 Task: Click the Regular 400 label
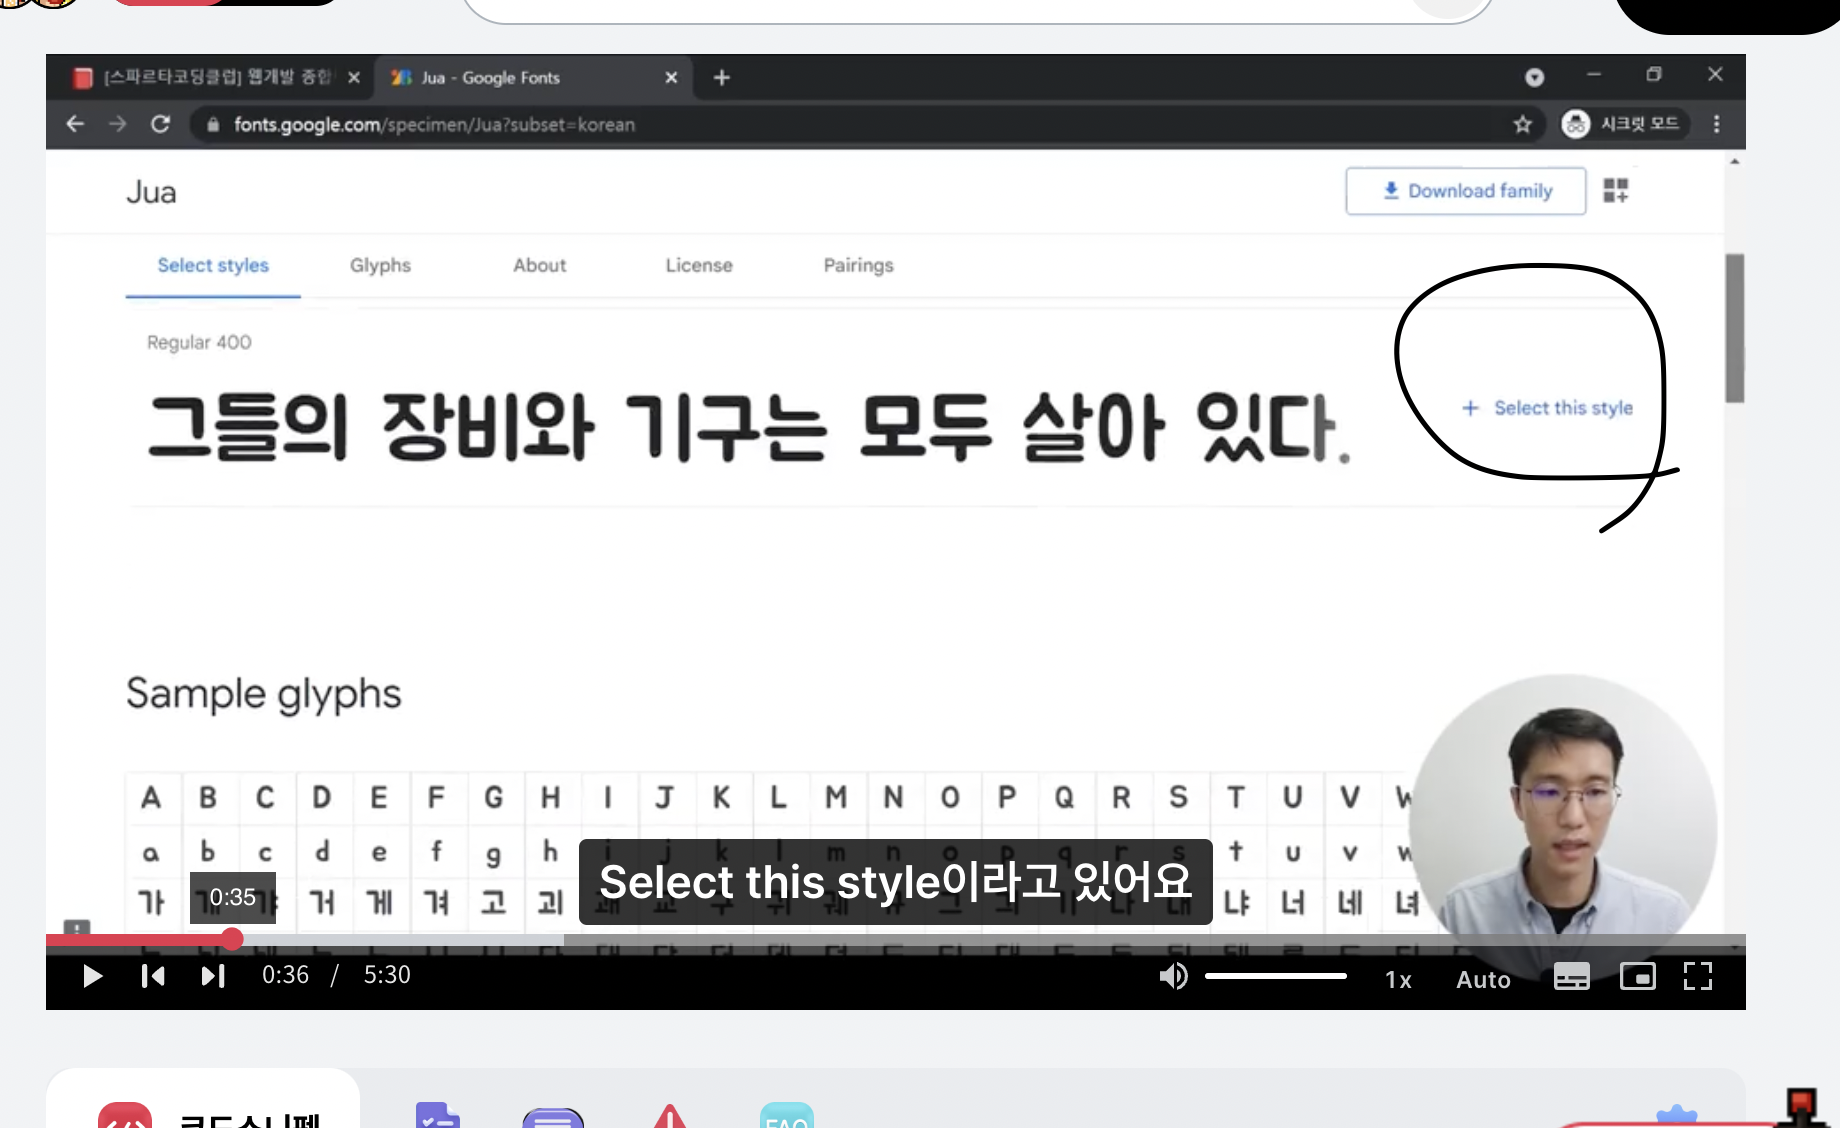(x=199, y=342)
